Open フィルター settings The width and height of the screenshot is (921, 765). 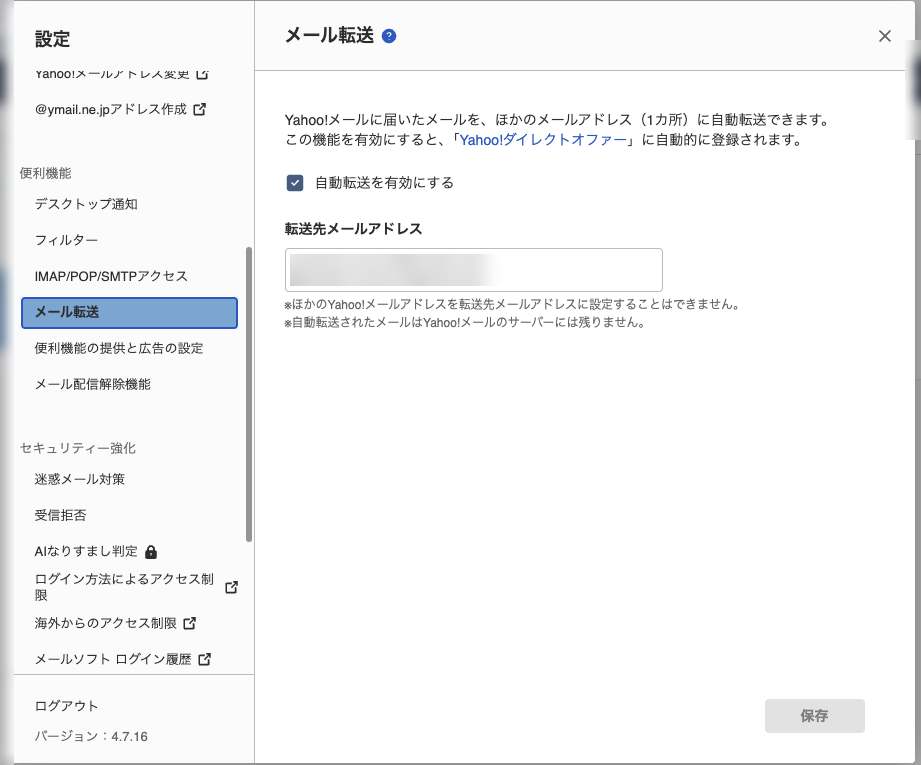[66, 240]
